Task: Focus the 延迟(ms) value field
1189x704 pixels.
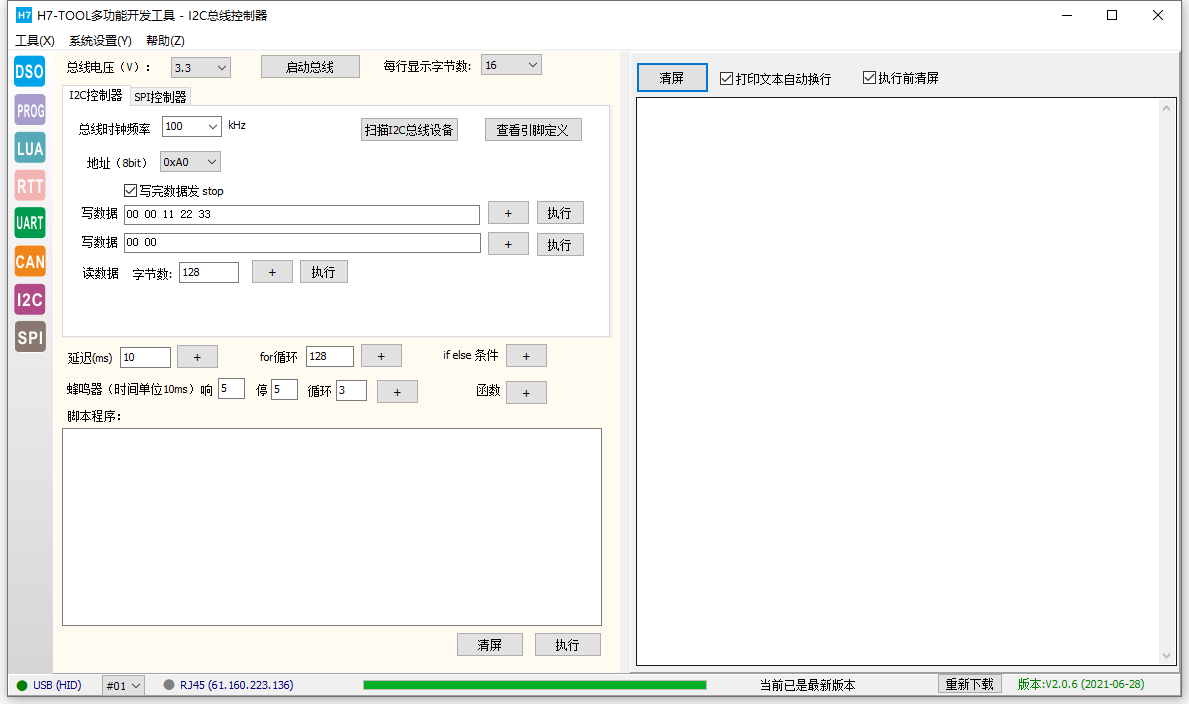Action: click(x=146, y=357)
